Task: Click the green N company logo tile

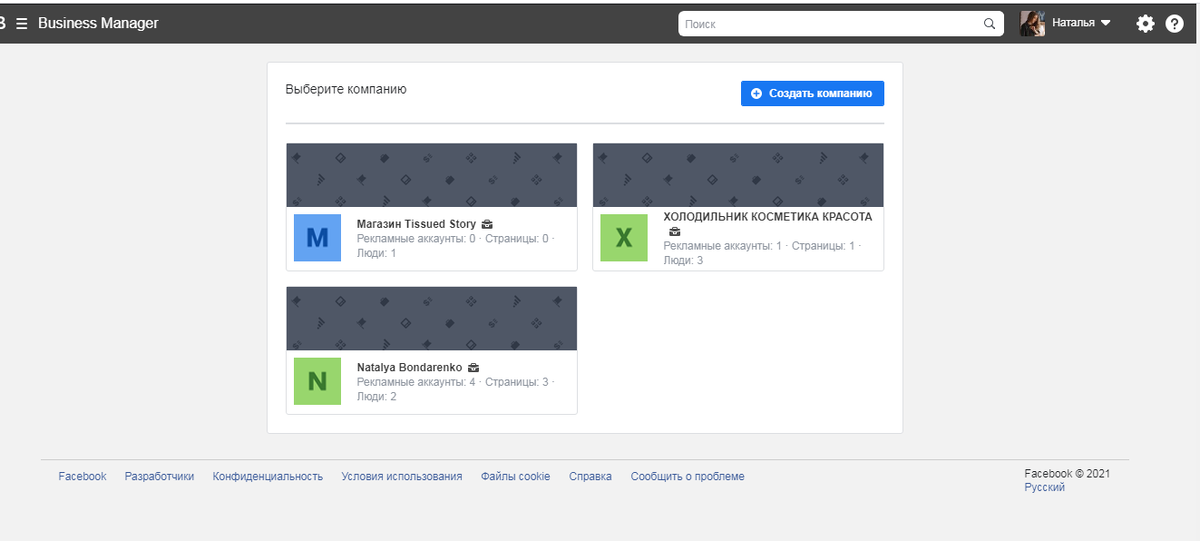Action: coord(317,381)
